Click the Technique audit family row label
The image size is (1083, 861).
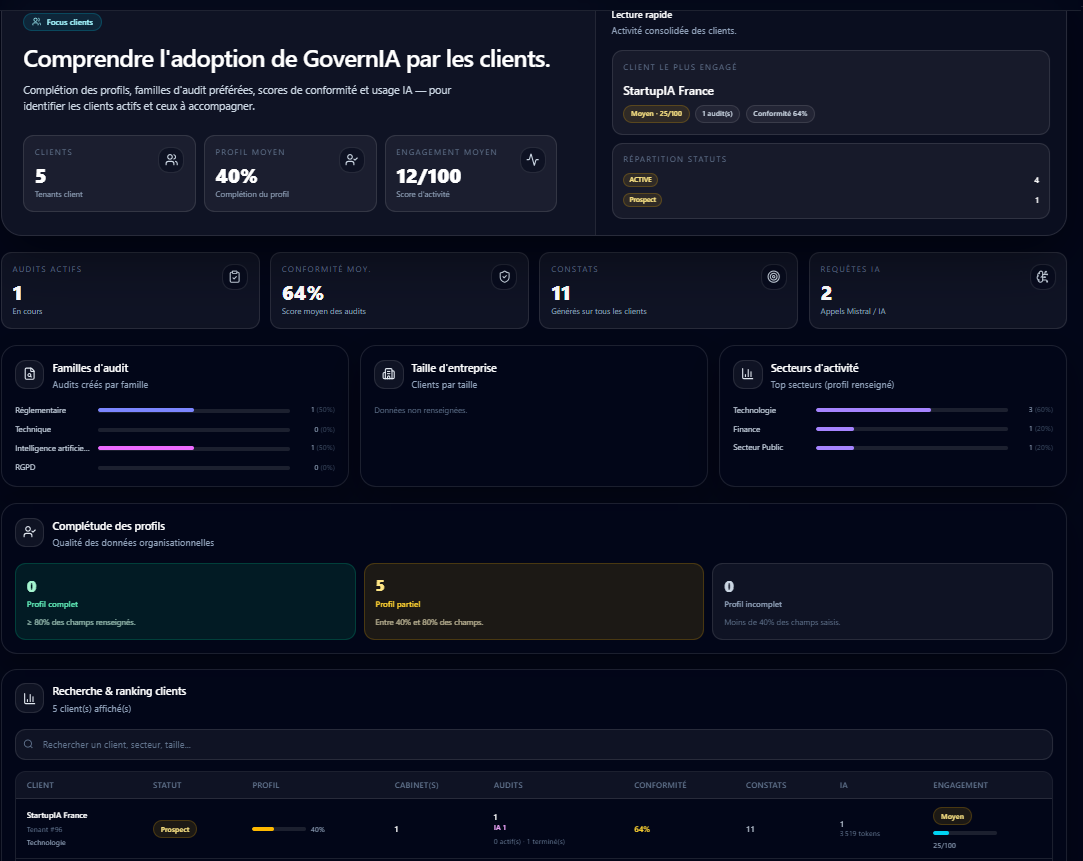(33, 429)
